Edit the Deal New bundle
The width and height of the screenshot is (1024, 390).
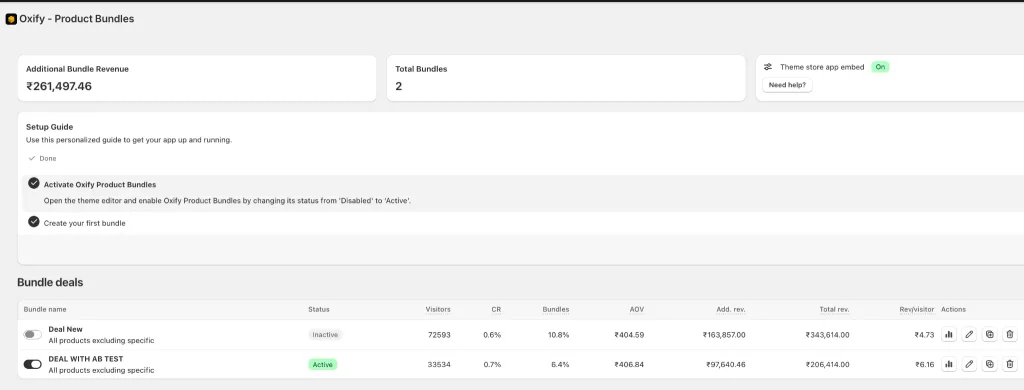(x=969, y=334)
